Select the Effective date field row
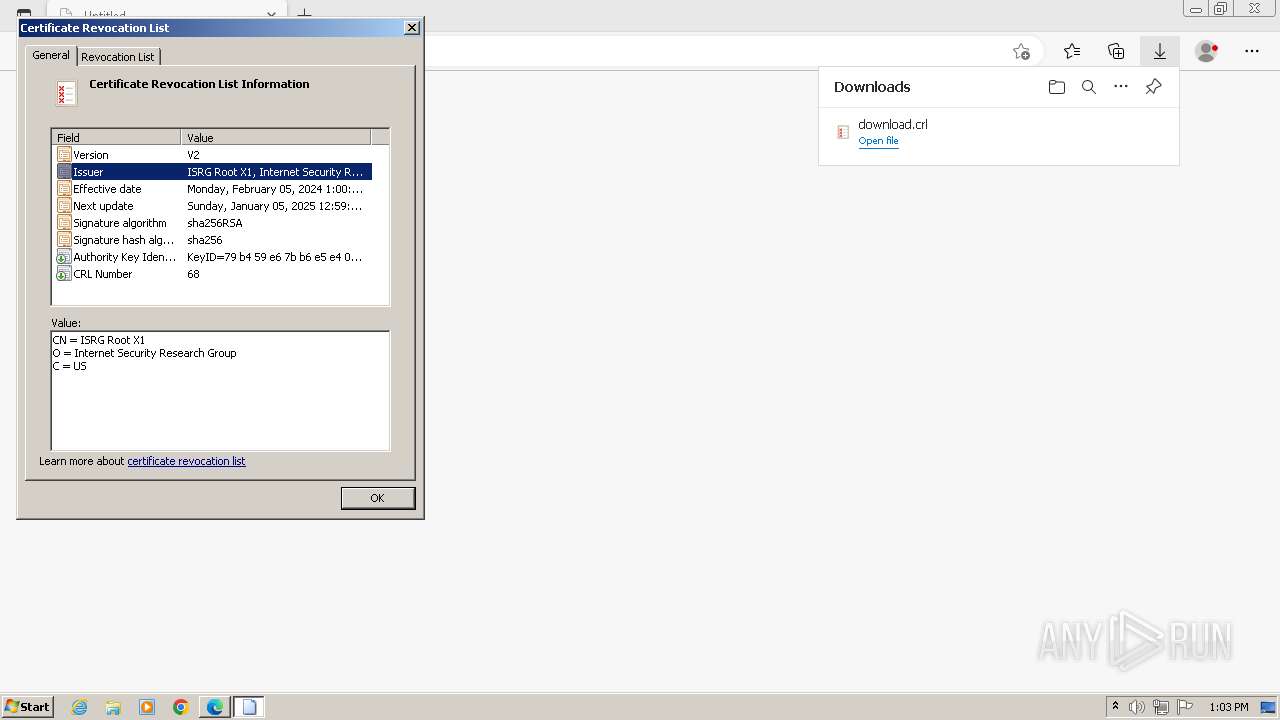The height and width of the screenshot is (720, 1280). coord(214,189)
